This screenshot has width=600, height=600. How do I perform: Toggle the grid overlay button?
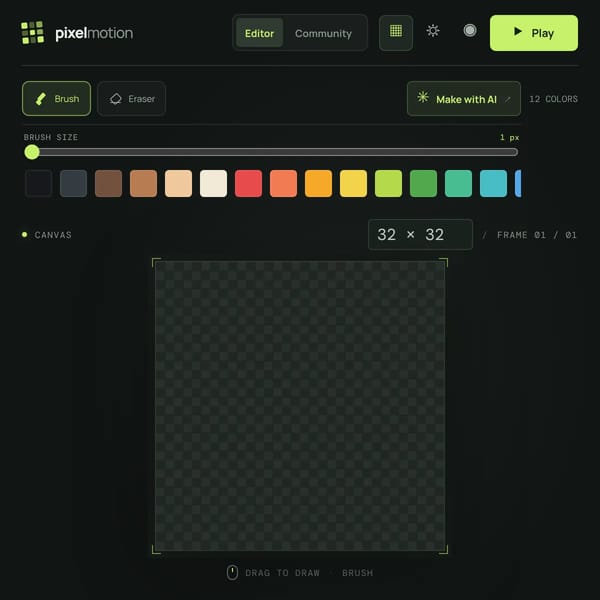coord(396,33)
